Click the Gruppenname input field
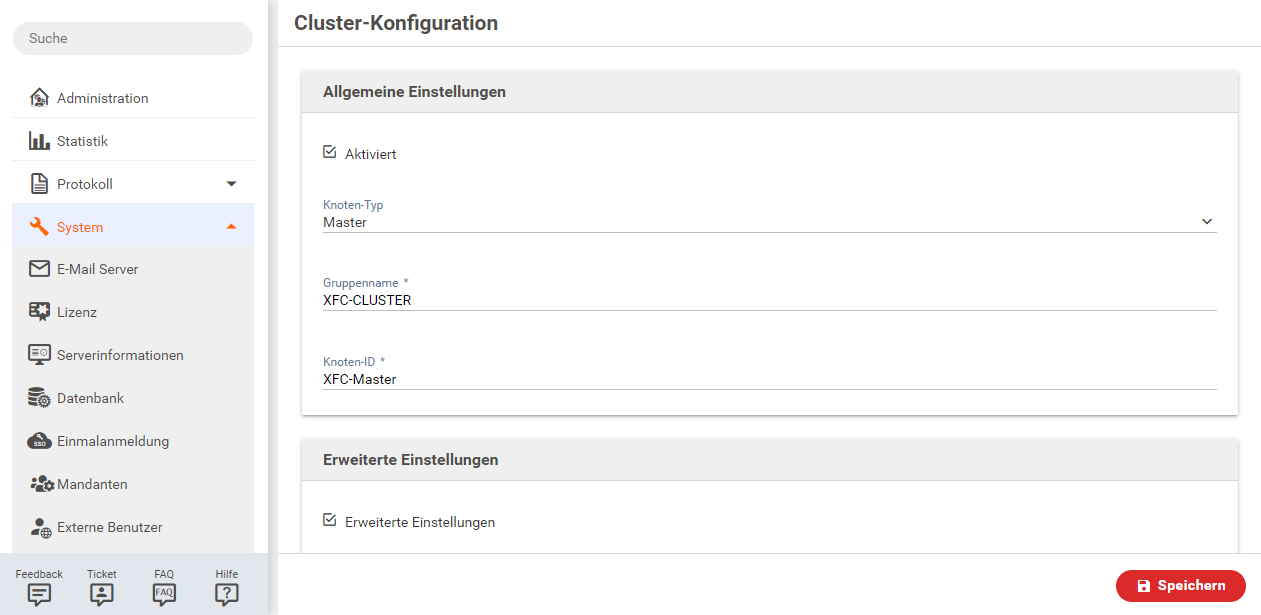 click(x=769, y=300)
